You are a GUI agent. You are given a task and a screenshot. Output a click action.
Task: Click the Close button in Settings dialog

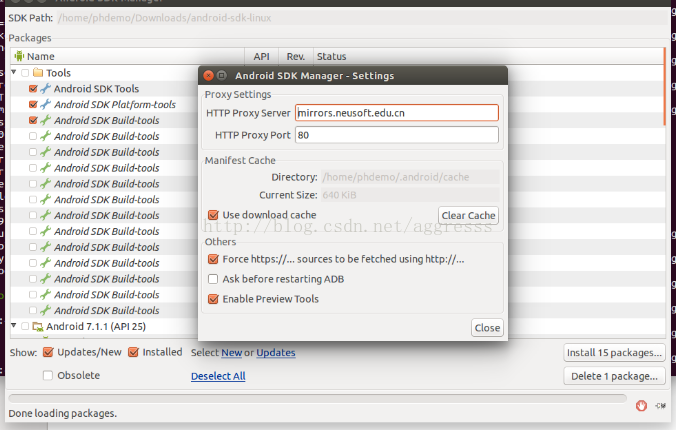[x=487, y=328]
